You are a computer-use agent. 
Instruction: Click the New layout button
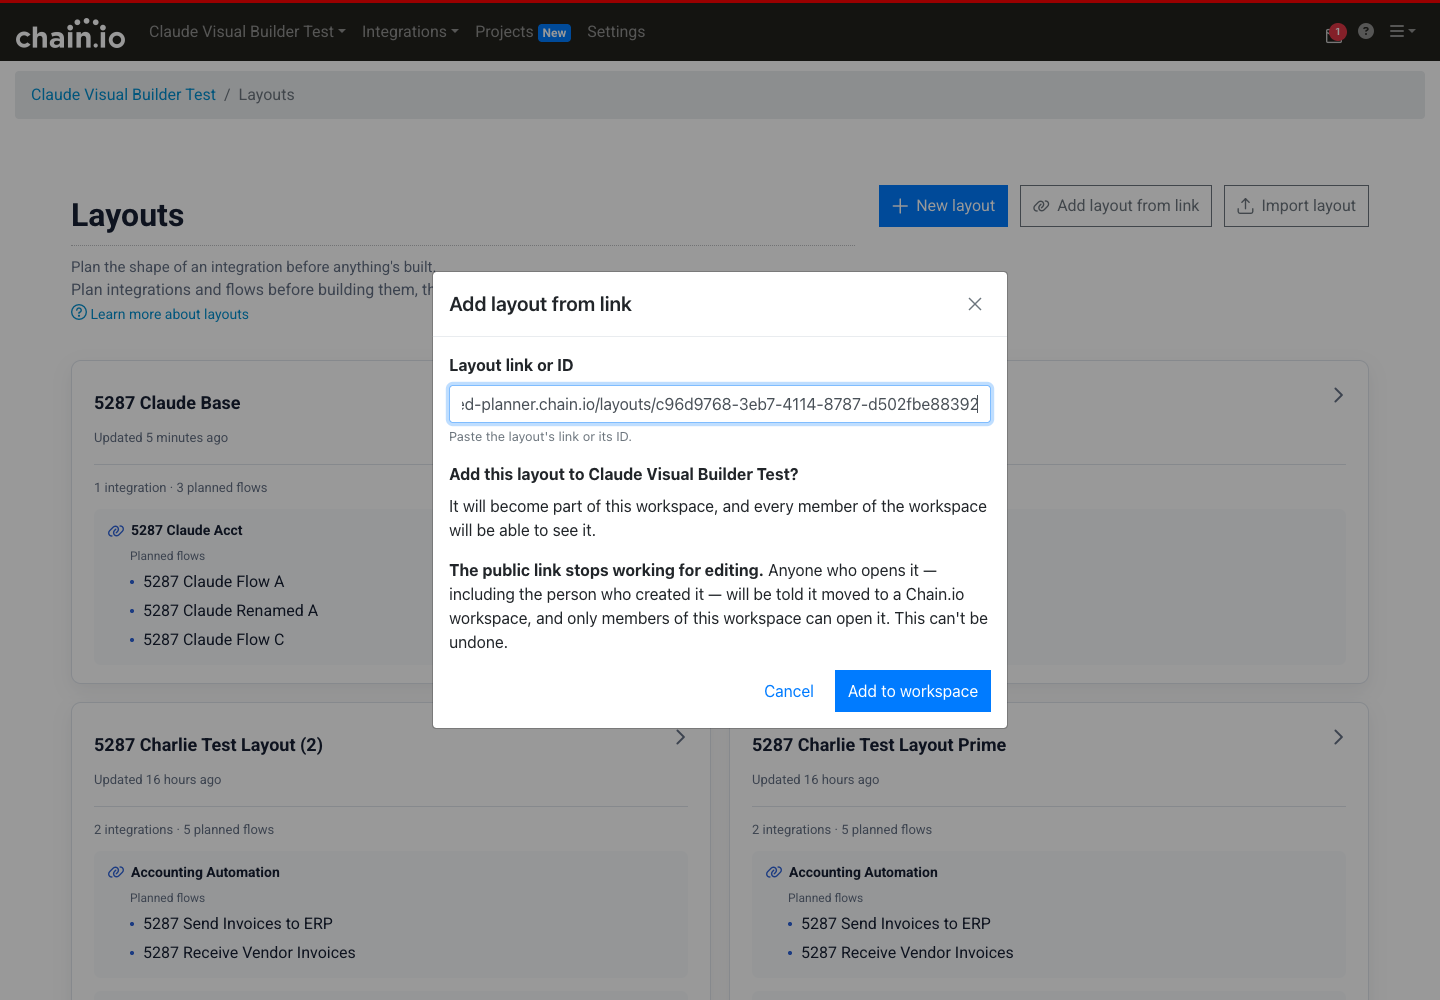point(943,206)
